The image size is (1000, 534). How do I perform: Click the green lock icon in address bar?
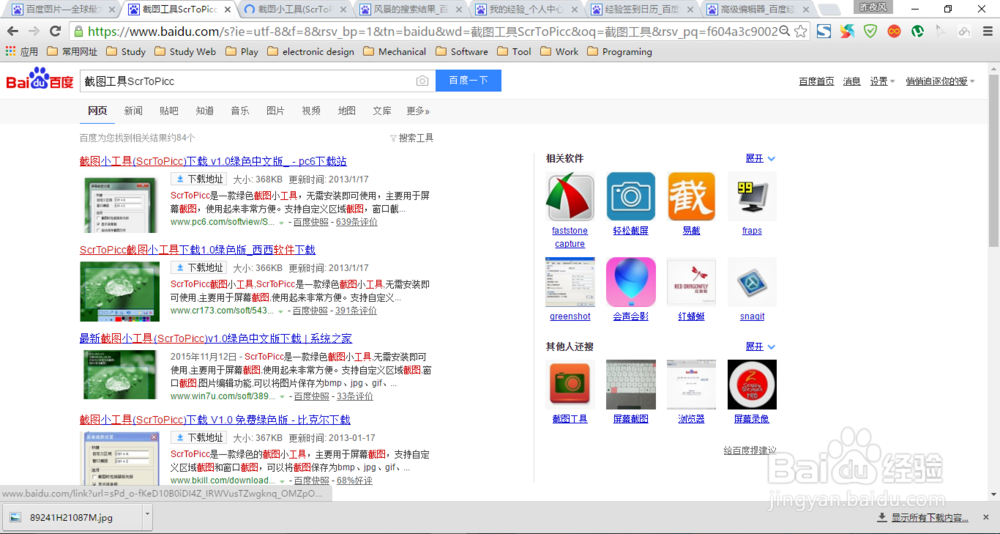pyautogui.click(x=78, y=31)
